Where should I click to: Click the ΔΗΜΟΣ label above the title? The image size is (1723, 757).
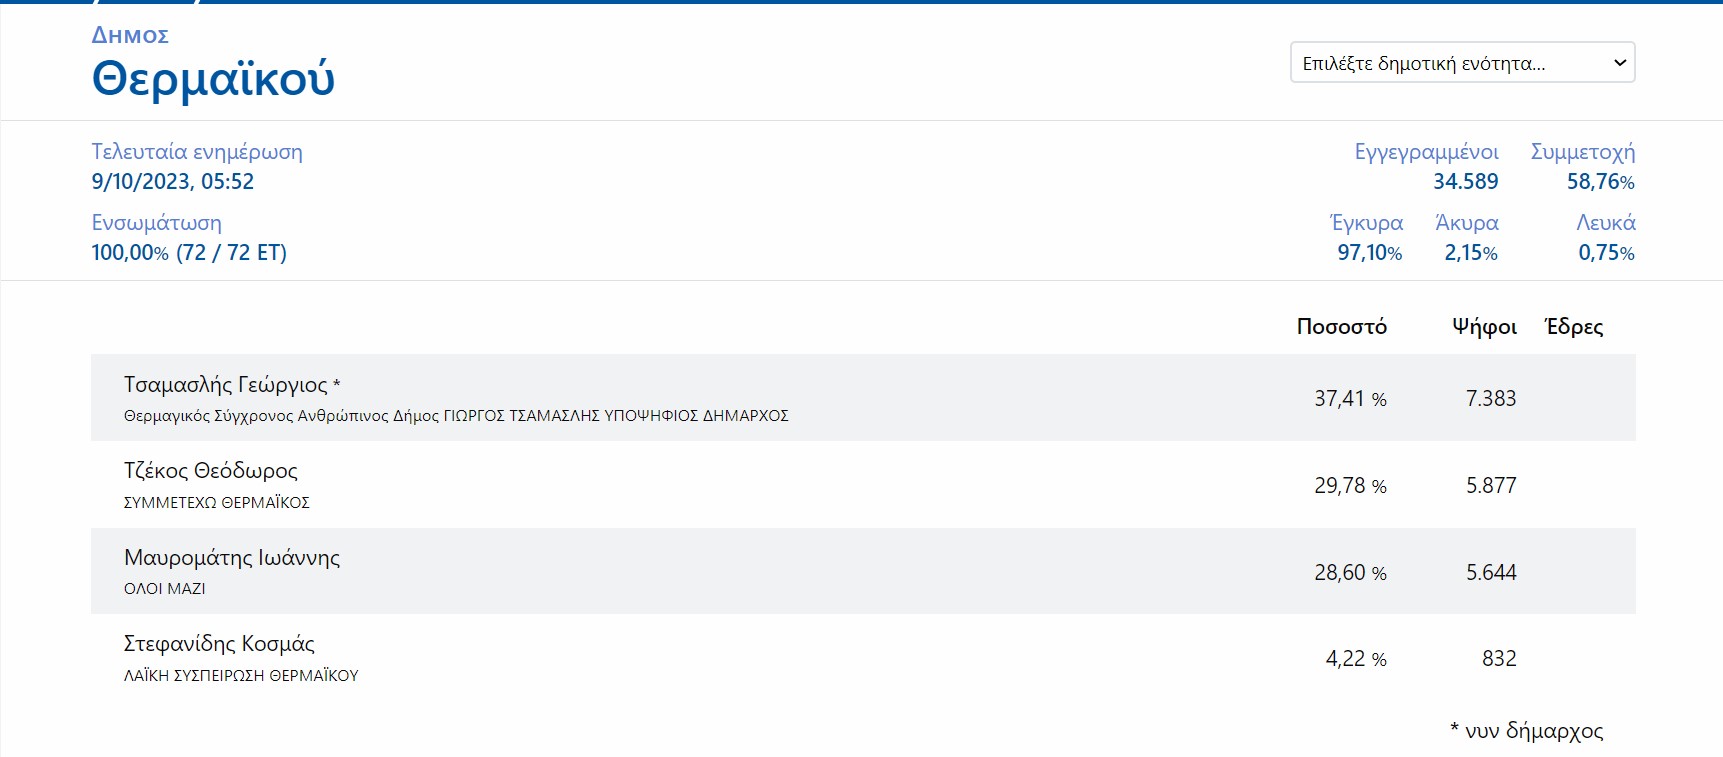pyautogui.click(x=130, y=36)
